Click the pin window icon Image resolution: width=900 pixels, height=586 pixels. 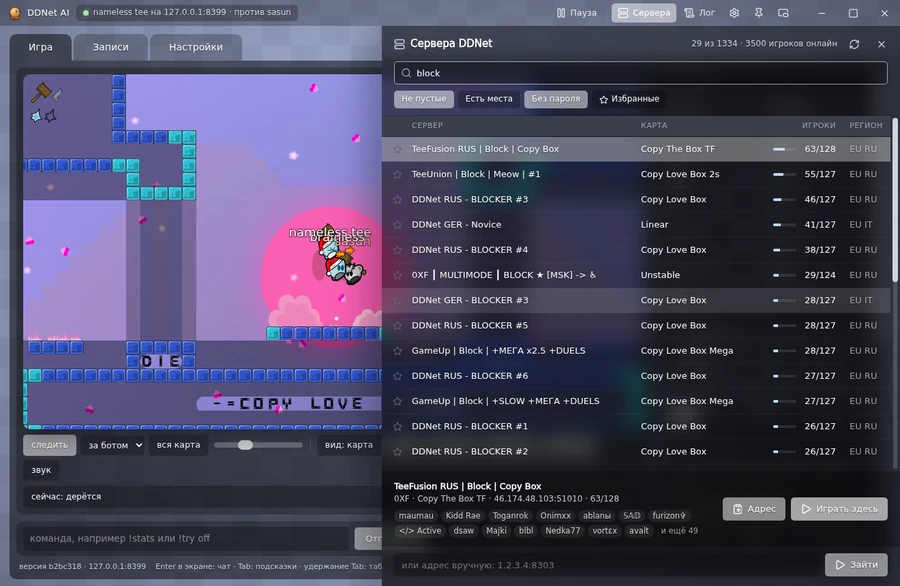coord(759,13)
